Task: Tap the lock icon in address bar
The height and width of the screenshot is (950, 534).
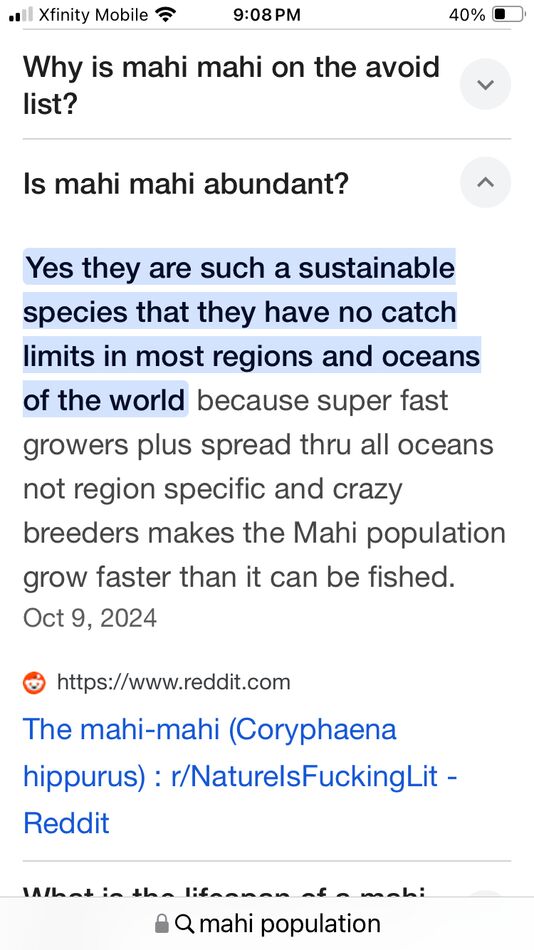Action: tap(161, 924)
